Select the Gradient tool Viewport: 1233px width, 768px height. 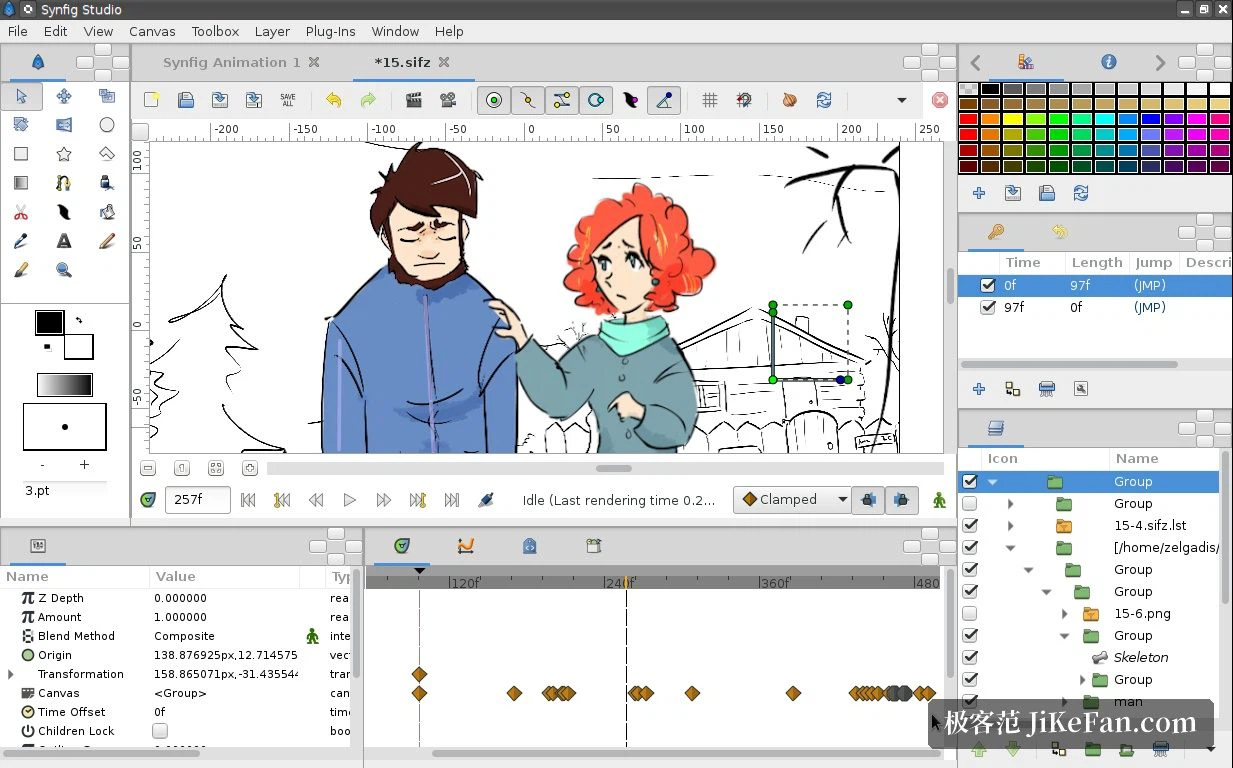[21, 183]
